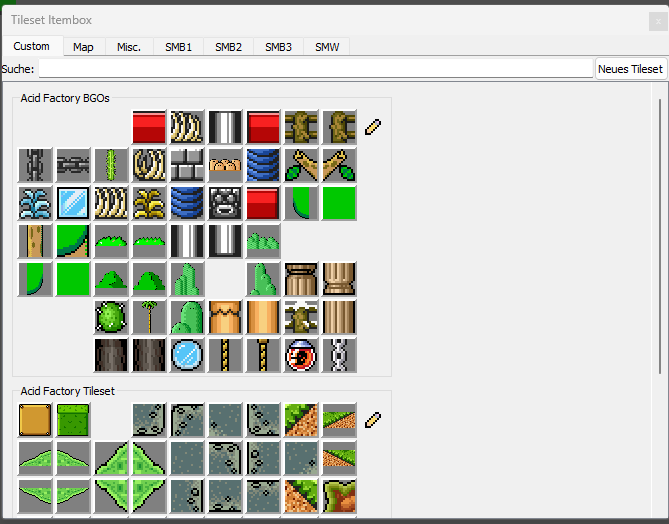Select the gray brick wall tile
The height and width of the screenshot is (524, 669).
tap(187, 165)
